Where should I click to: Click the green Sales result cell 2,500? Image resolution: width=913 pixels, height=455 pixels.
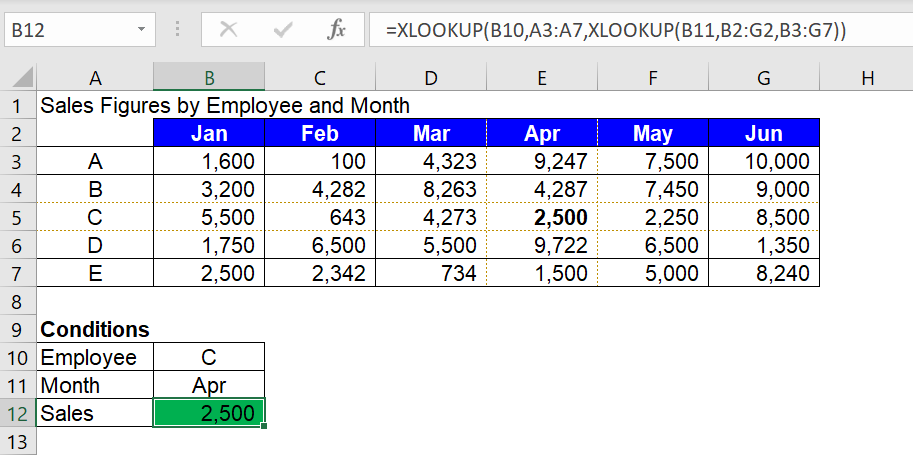pos(209,414)
